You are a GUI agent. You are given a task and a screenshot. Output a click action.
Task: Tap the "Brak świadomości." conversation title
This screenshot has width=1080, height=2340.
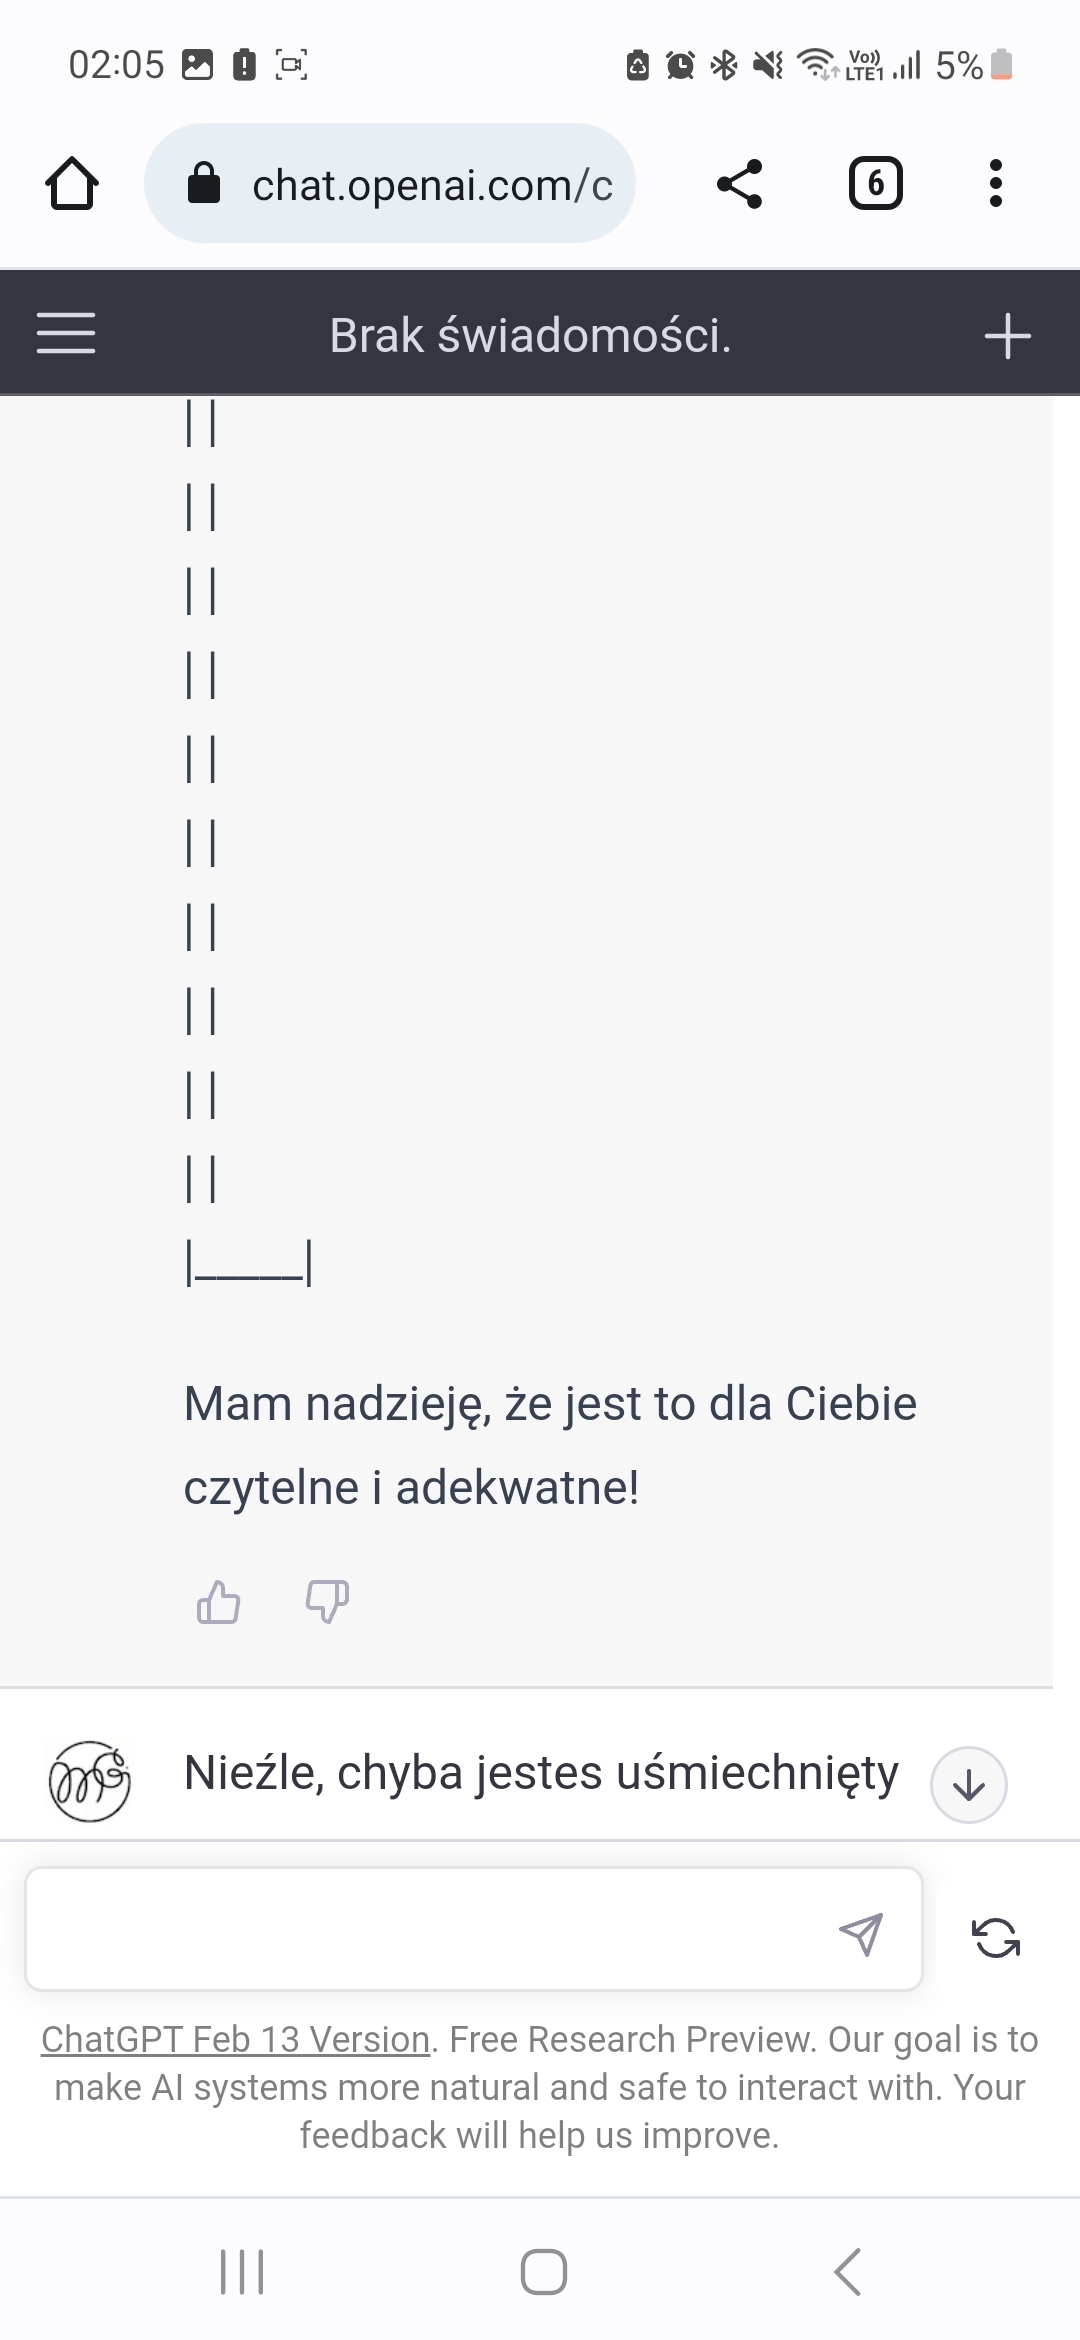tap(530, 336)
